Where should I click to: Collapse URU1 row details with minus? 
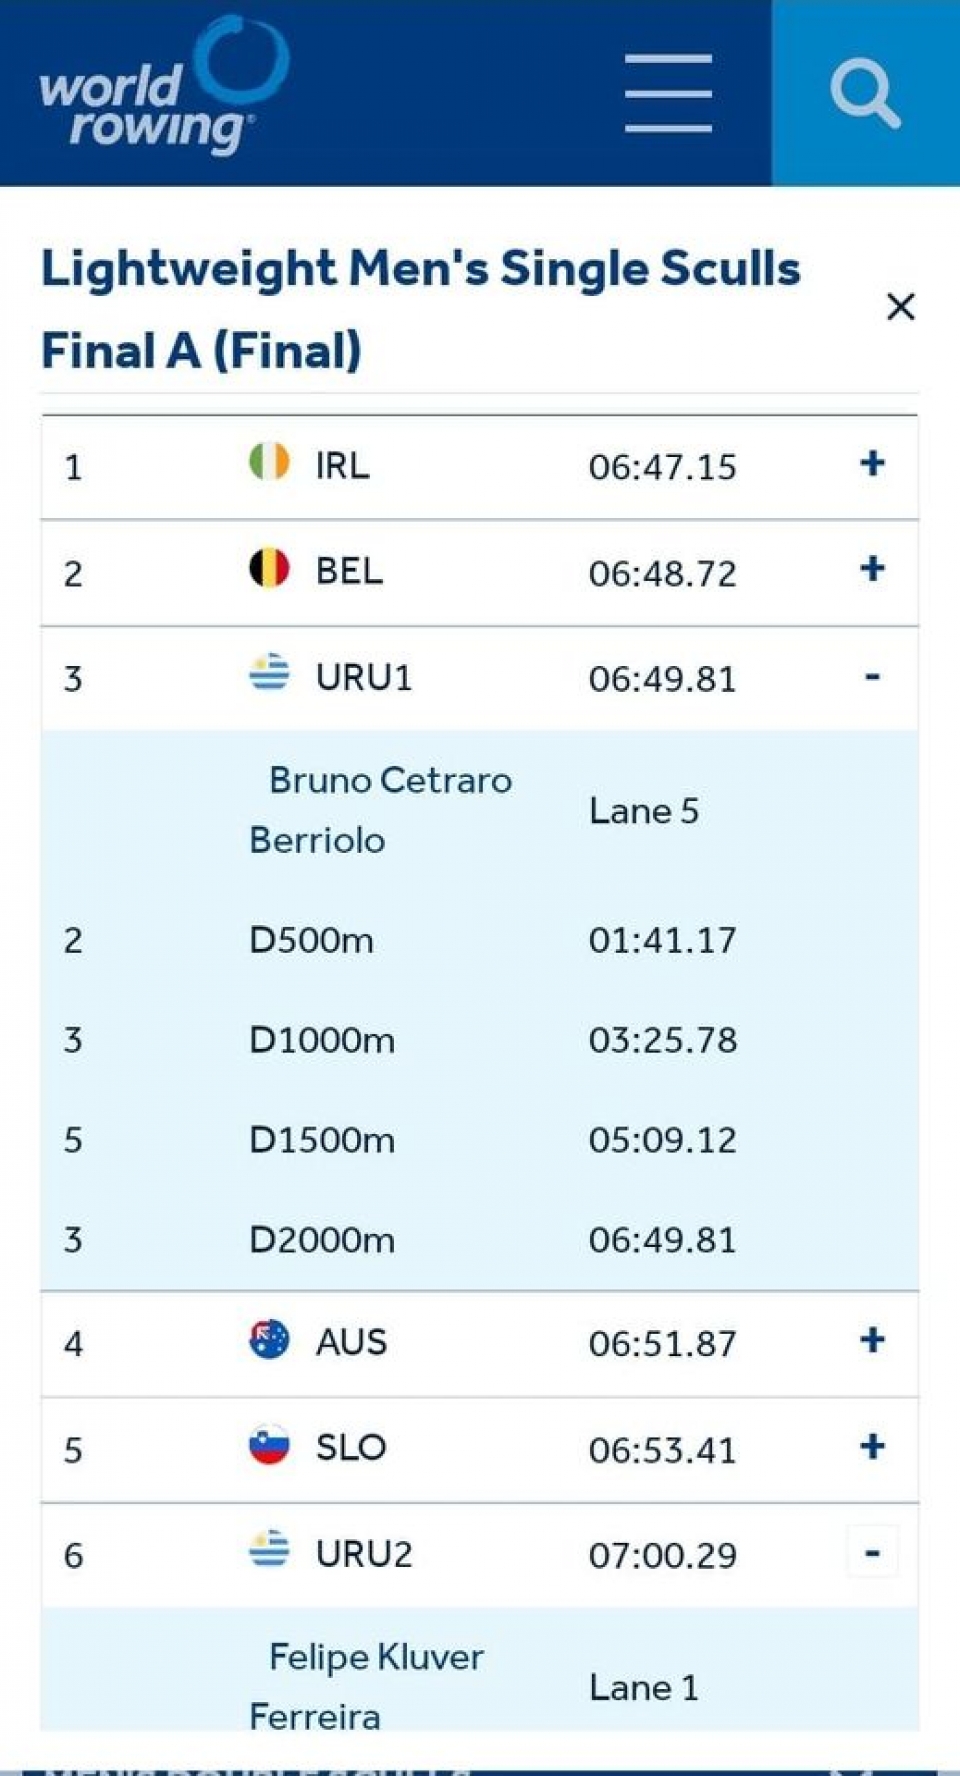[872, 677]
